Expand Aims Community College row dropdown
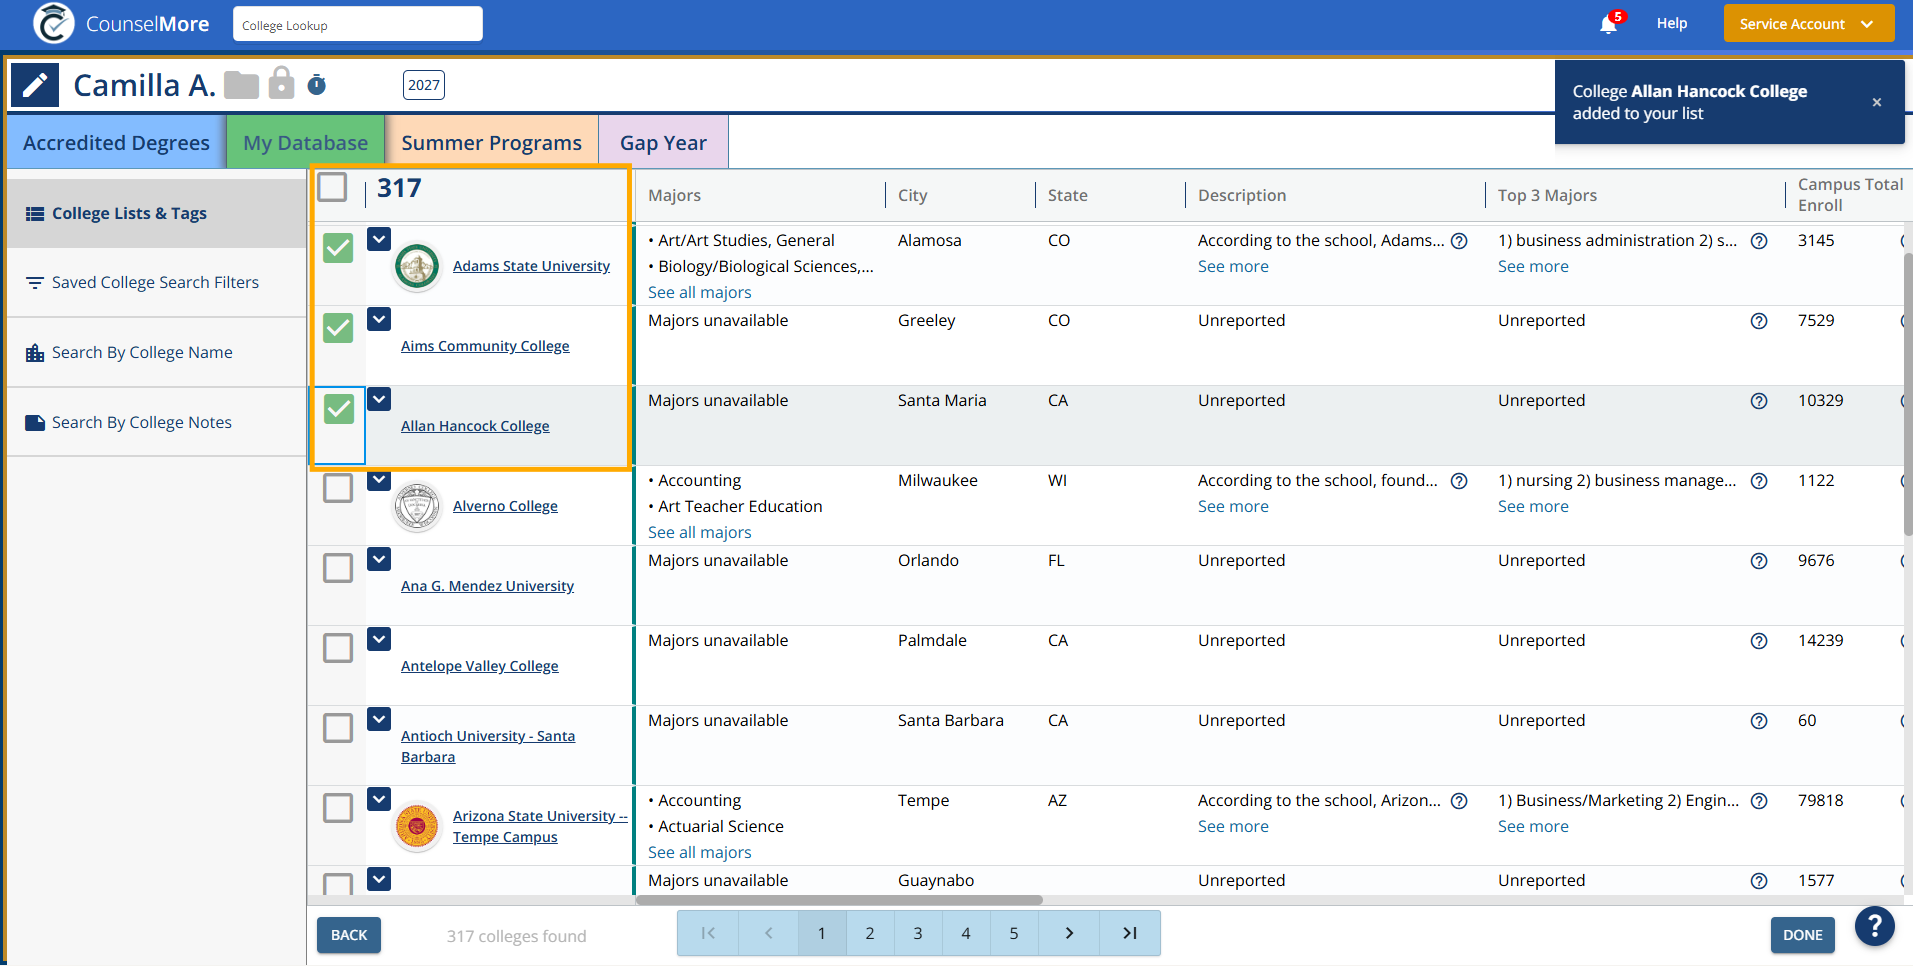 coord(379,319)
